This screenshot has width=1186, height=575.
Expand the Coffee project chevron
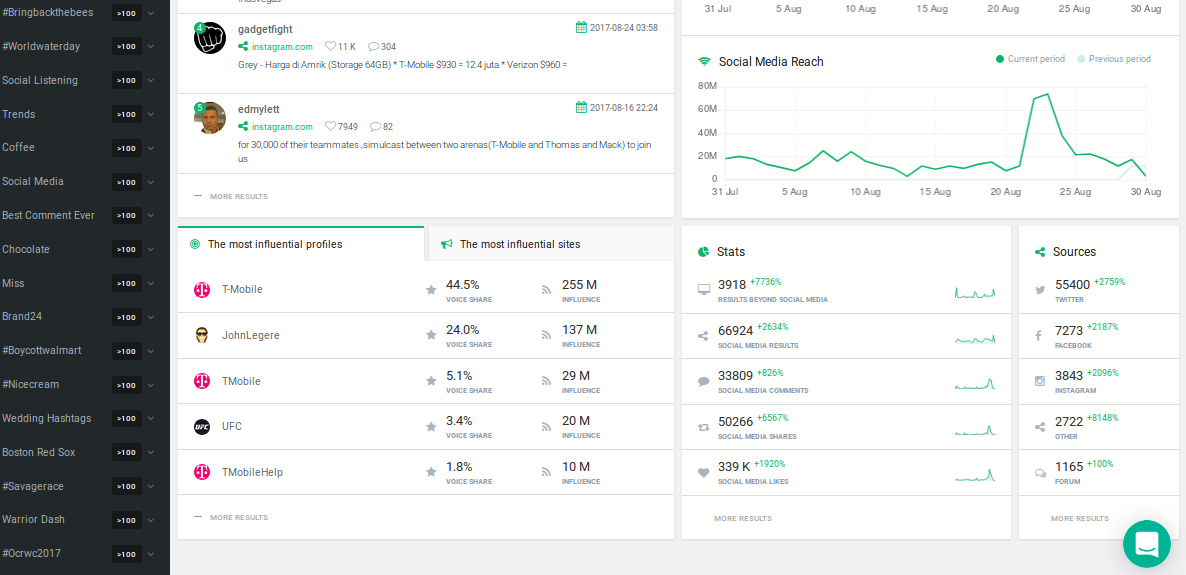point(151,148)
